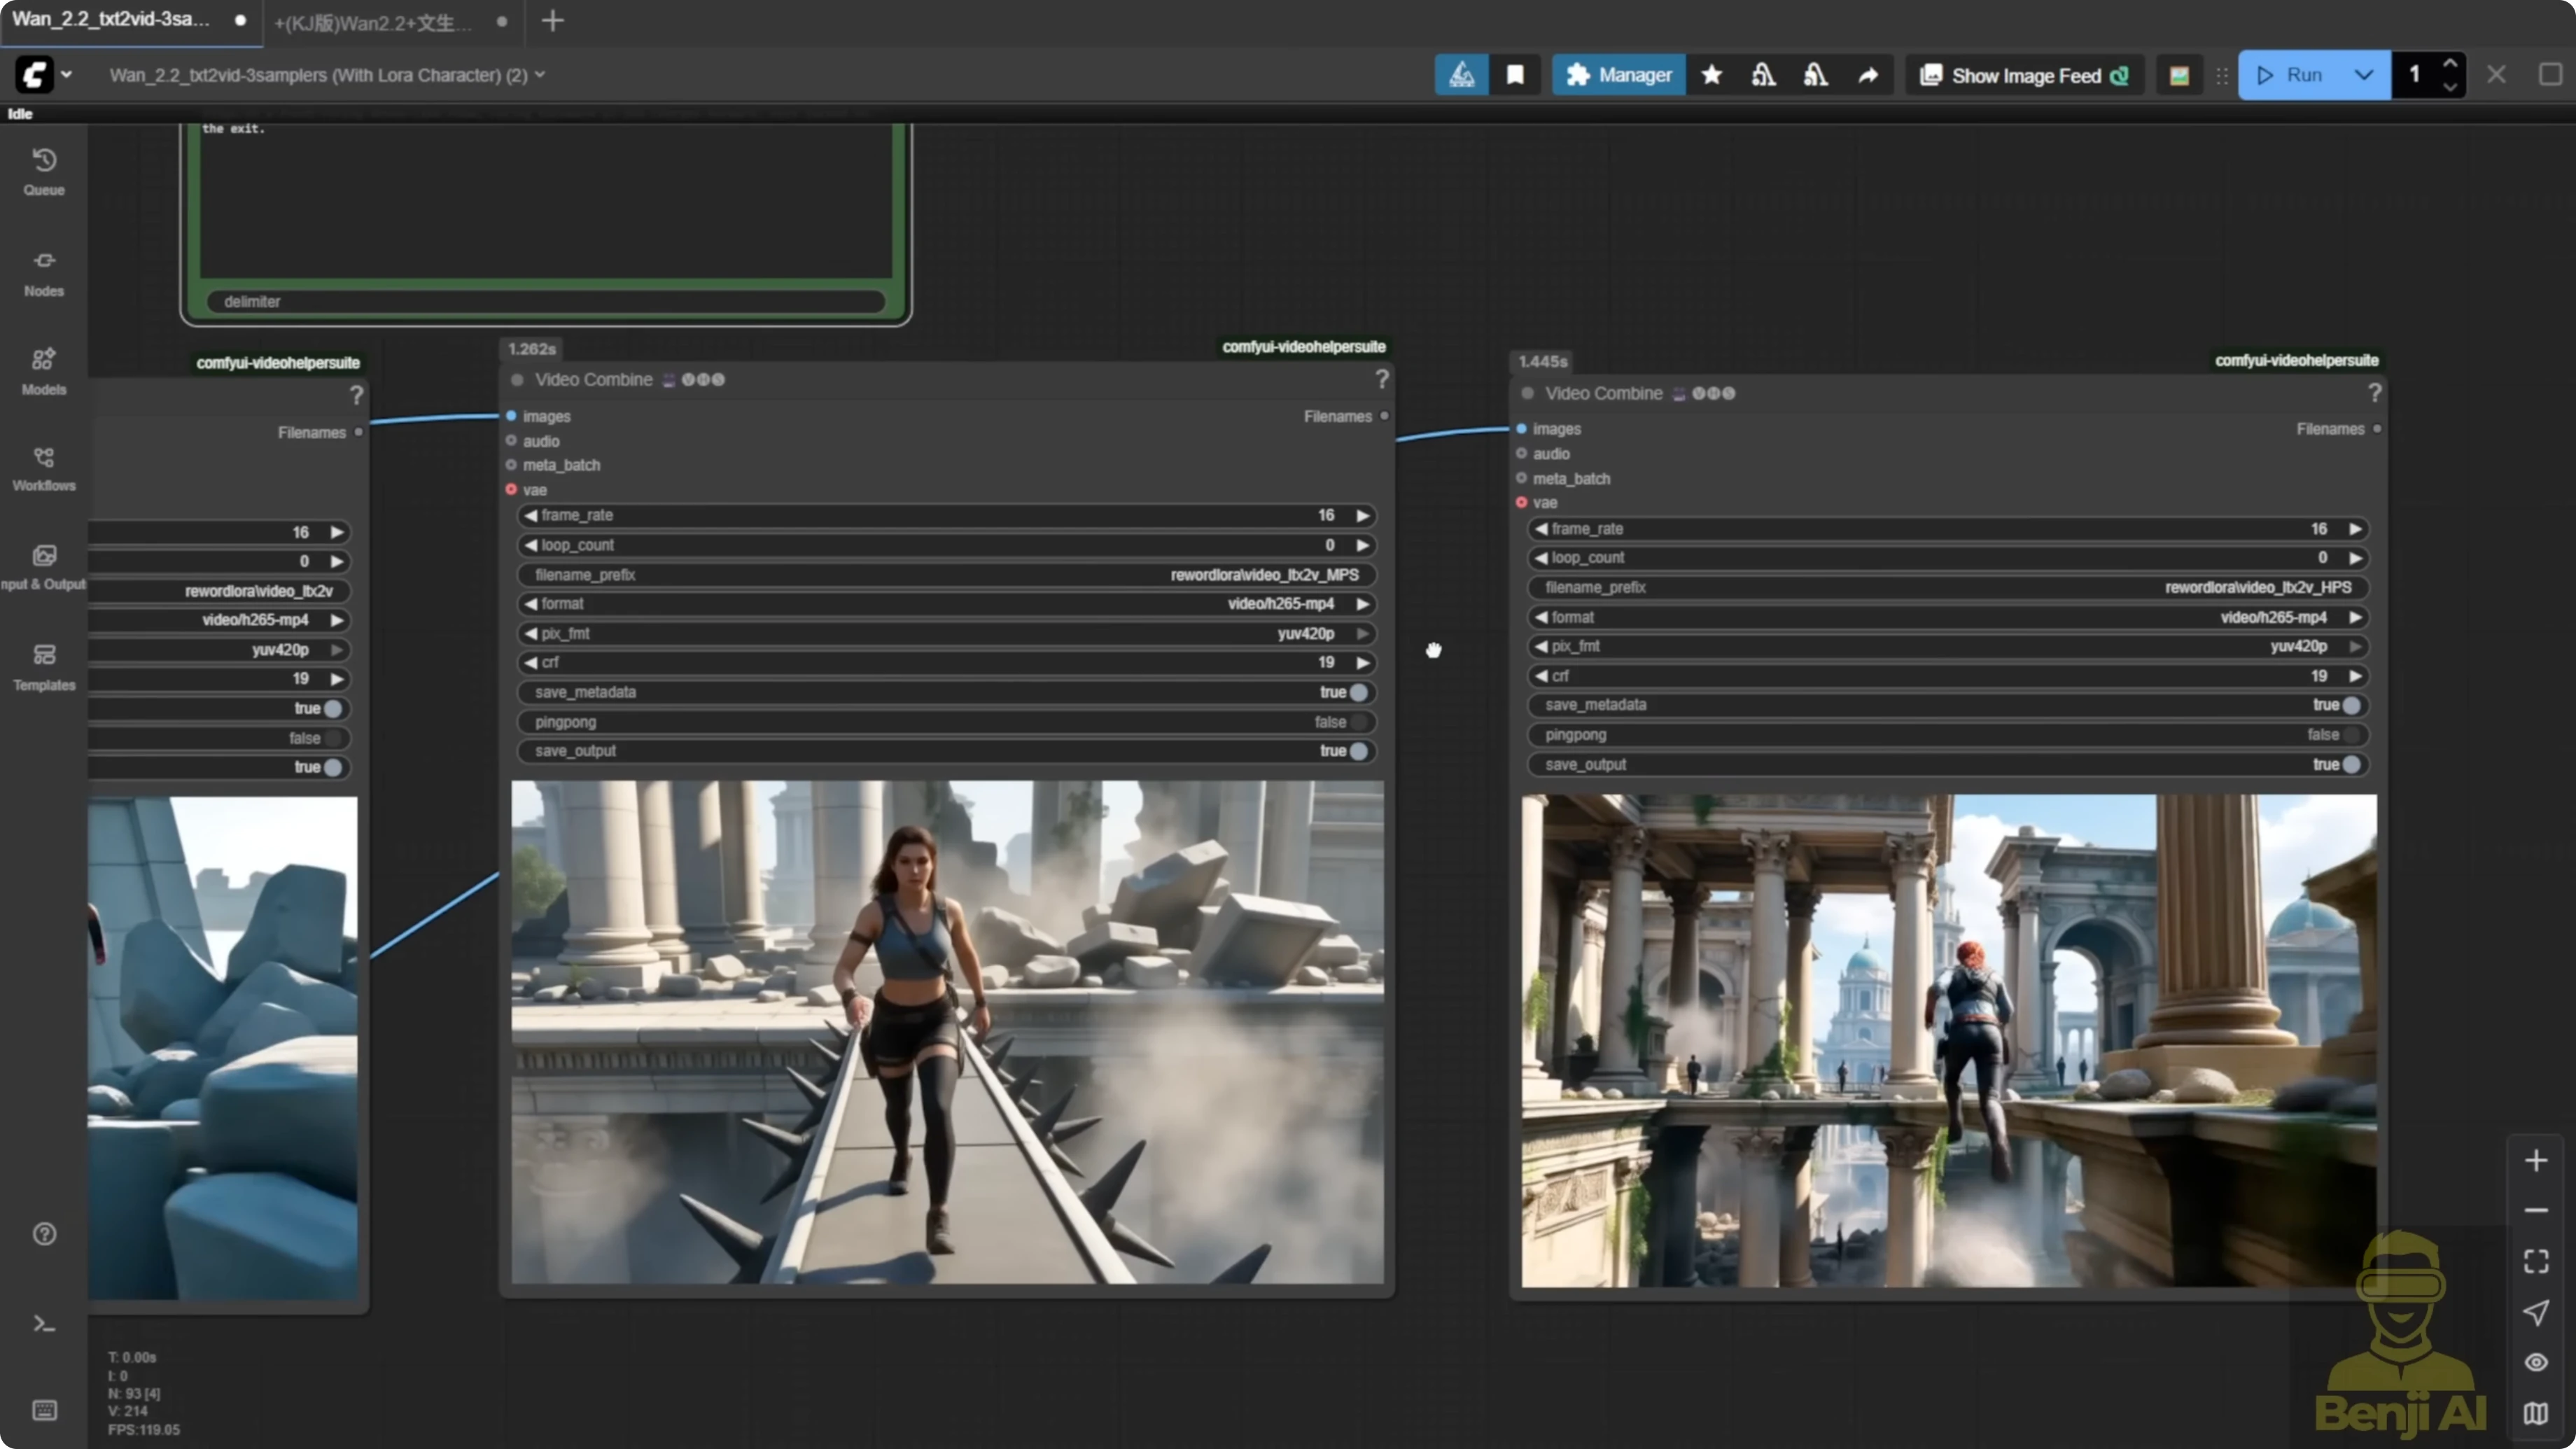Toggle link visibility with the eye icon
This screenshot has width=2576, height=1449.
pyautogui.click(x=2536, y=1362)
